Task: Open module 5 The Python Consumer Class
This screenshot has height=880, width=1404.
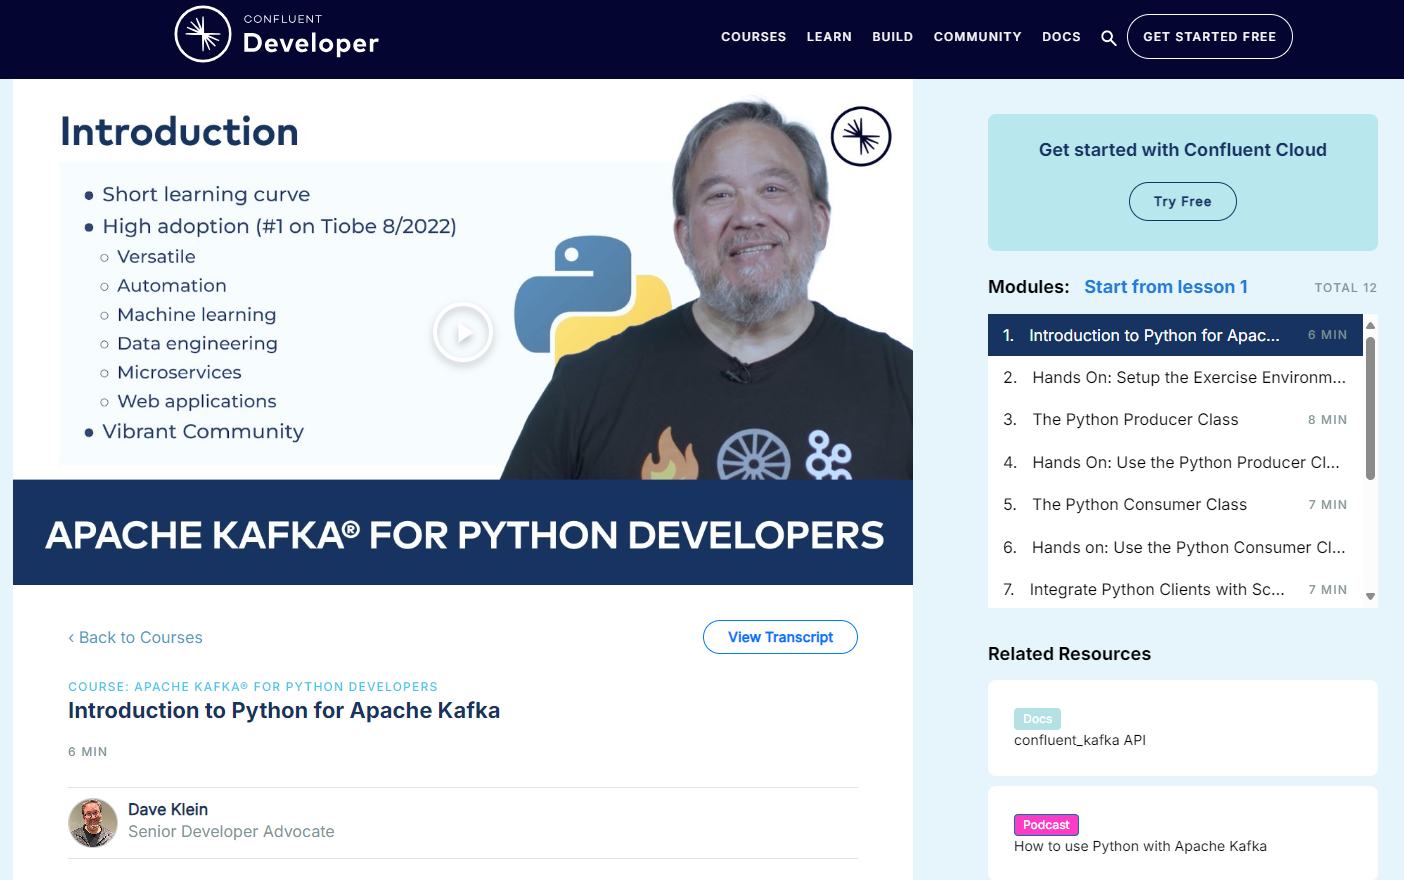Action: [x=1175, y=505]
